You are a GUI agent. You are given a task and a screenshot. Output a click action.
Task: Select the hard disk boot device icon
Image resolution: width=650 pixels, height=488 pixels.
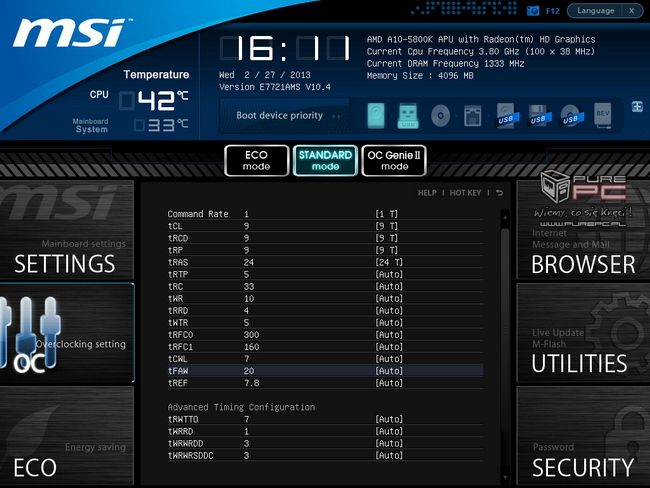point(376,115)
